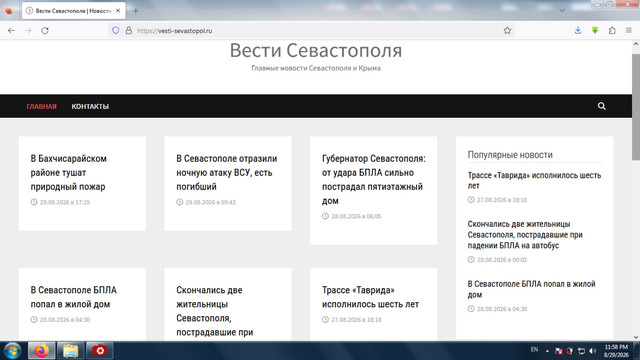Click subtitle Главные новости Севастополя и Крыма
The height and width of the screenshot is (360, 640).
click(316, 68)
